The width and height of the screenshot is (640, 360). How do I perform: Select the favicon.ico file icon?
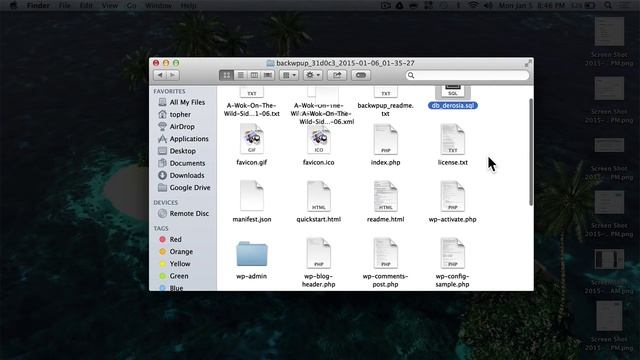point(319,139)
